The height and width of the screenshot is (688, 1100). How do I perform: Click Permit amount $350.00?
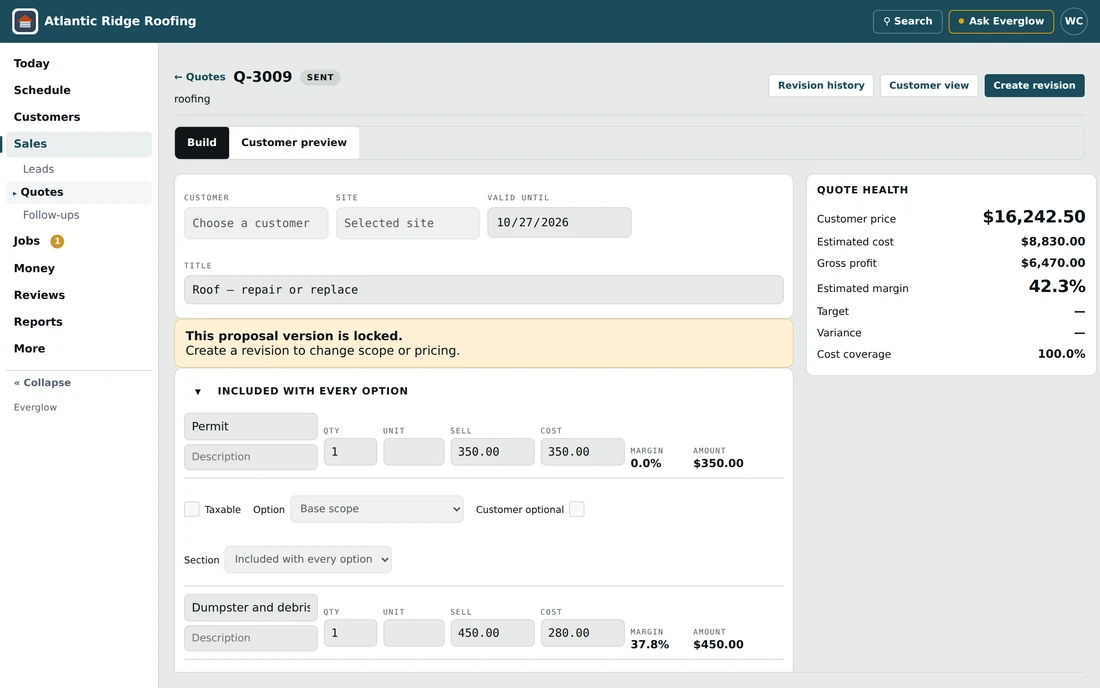click(718, 464)
